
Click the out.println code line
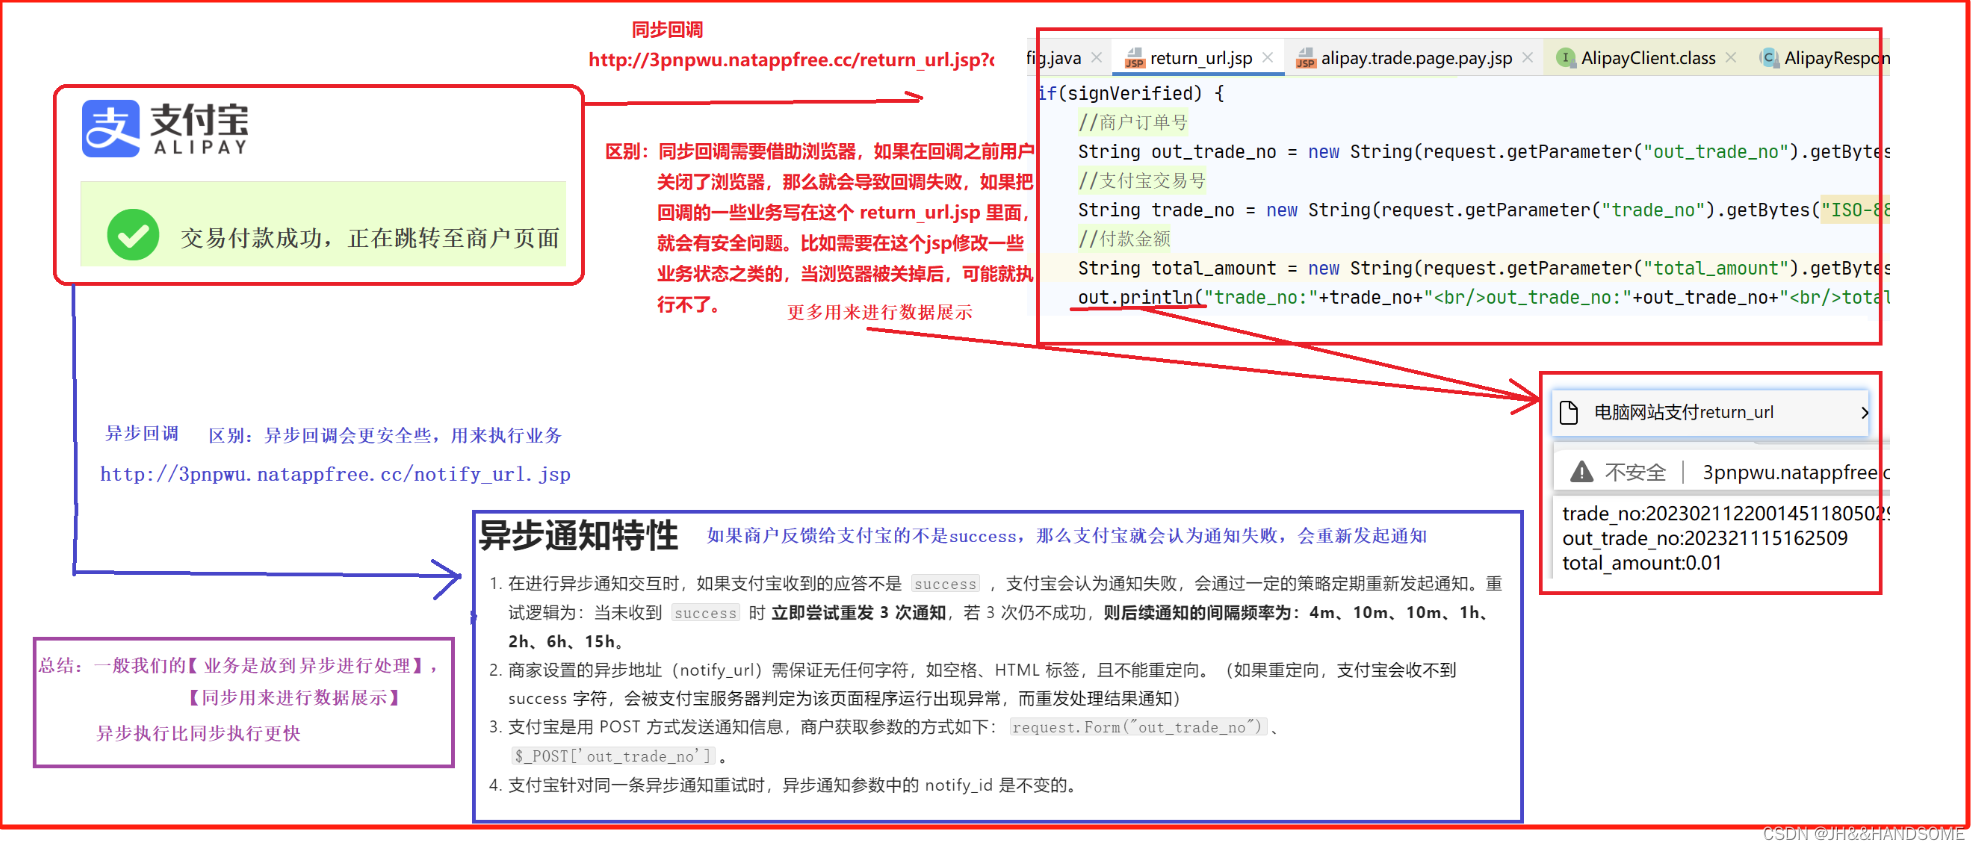coord(1483,297)
